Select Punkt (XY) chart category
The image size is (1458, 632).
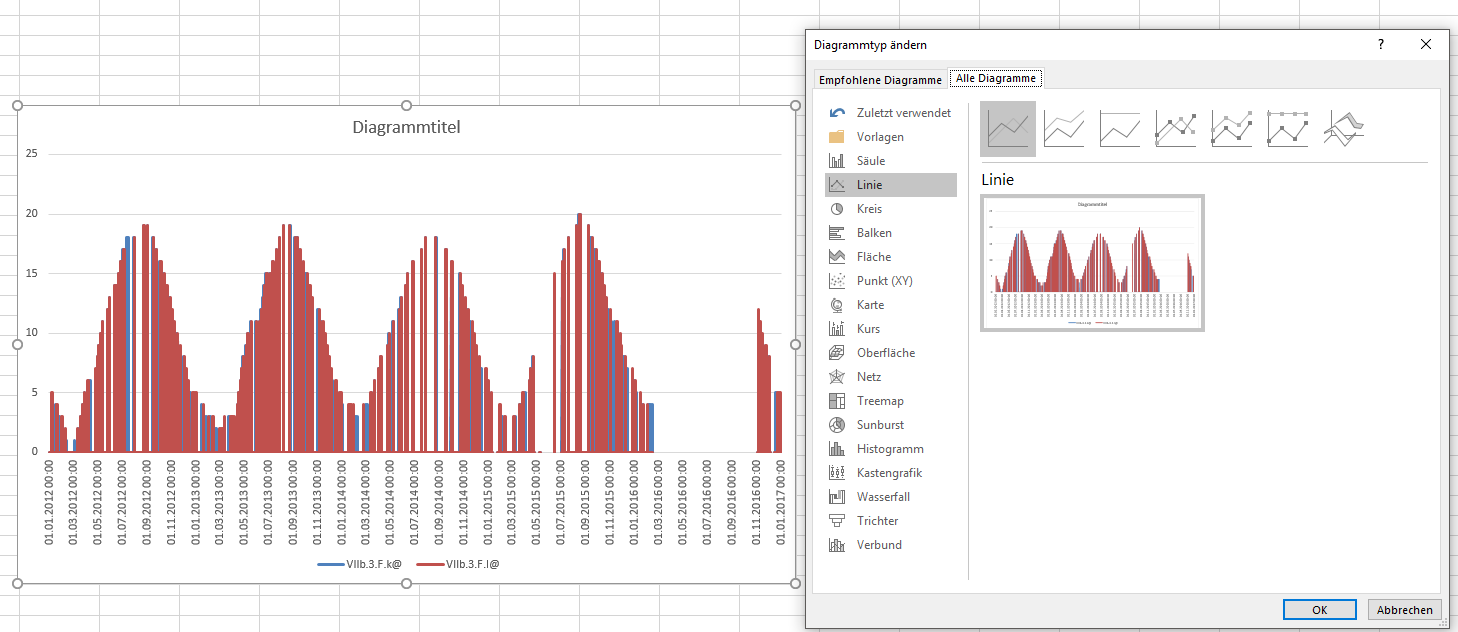[891, 281]
